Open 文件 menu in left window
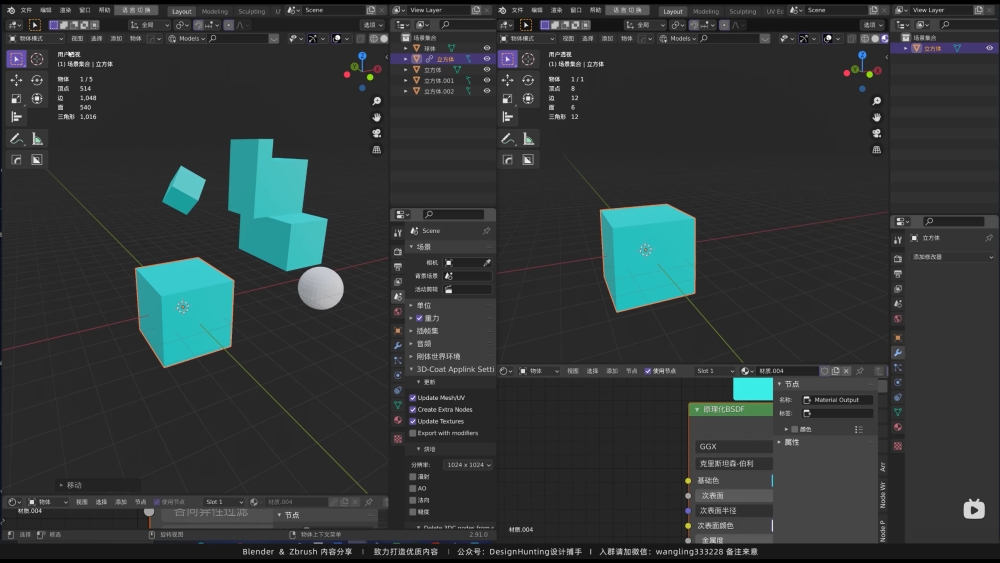The image size is (1000, 563). tap(26, 10)
